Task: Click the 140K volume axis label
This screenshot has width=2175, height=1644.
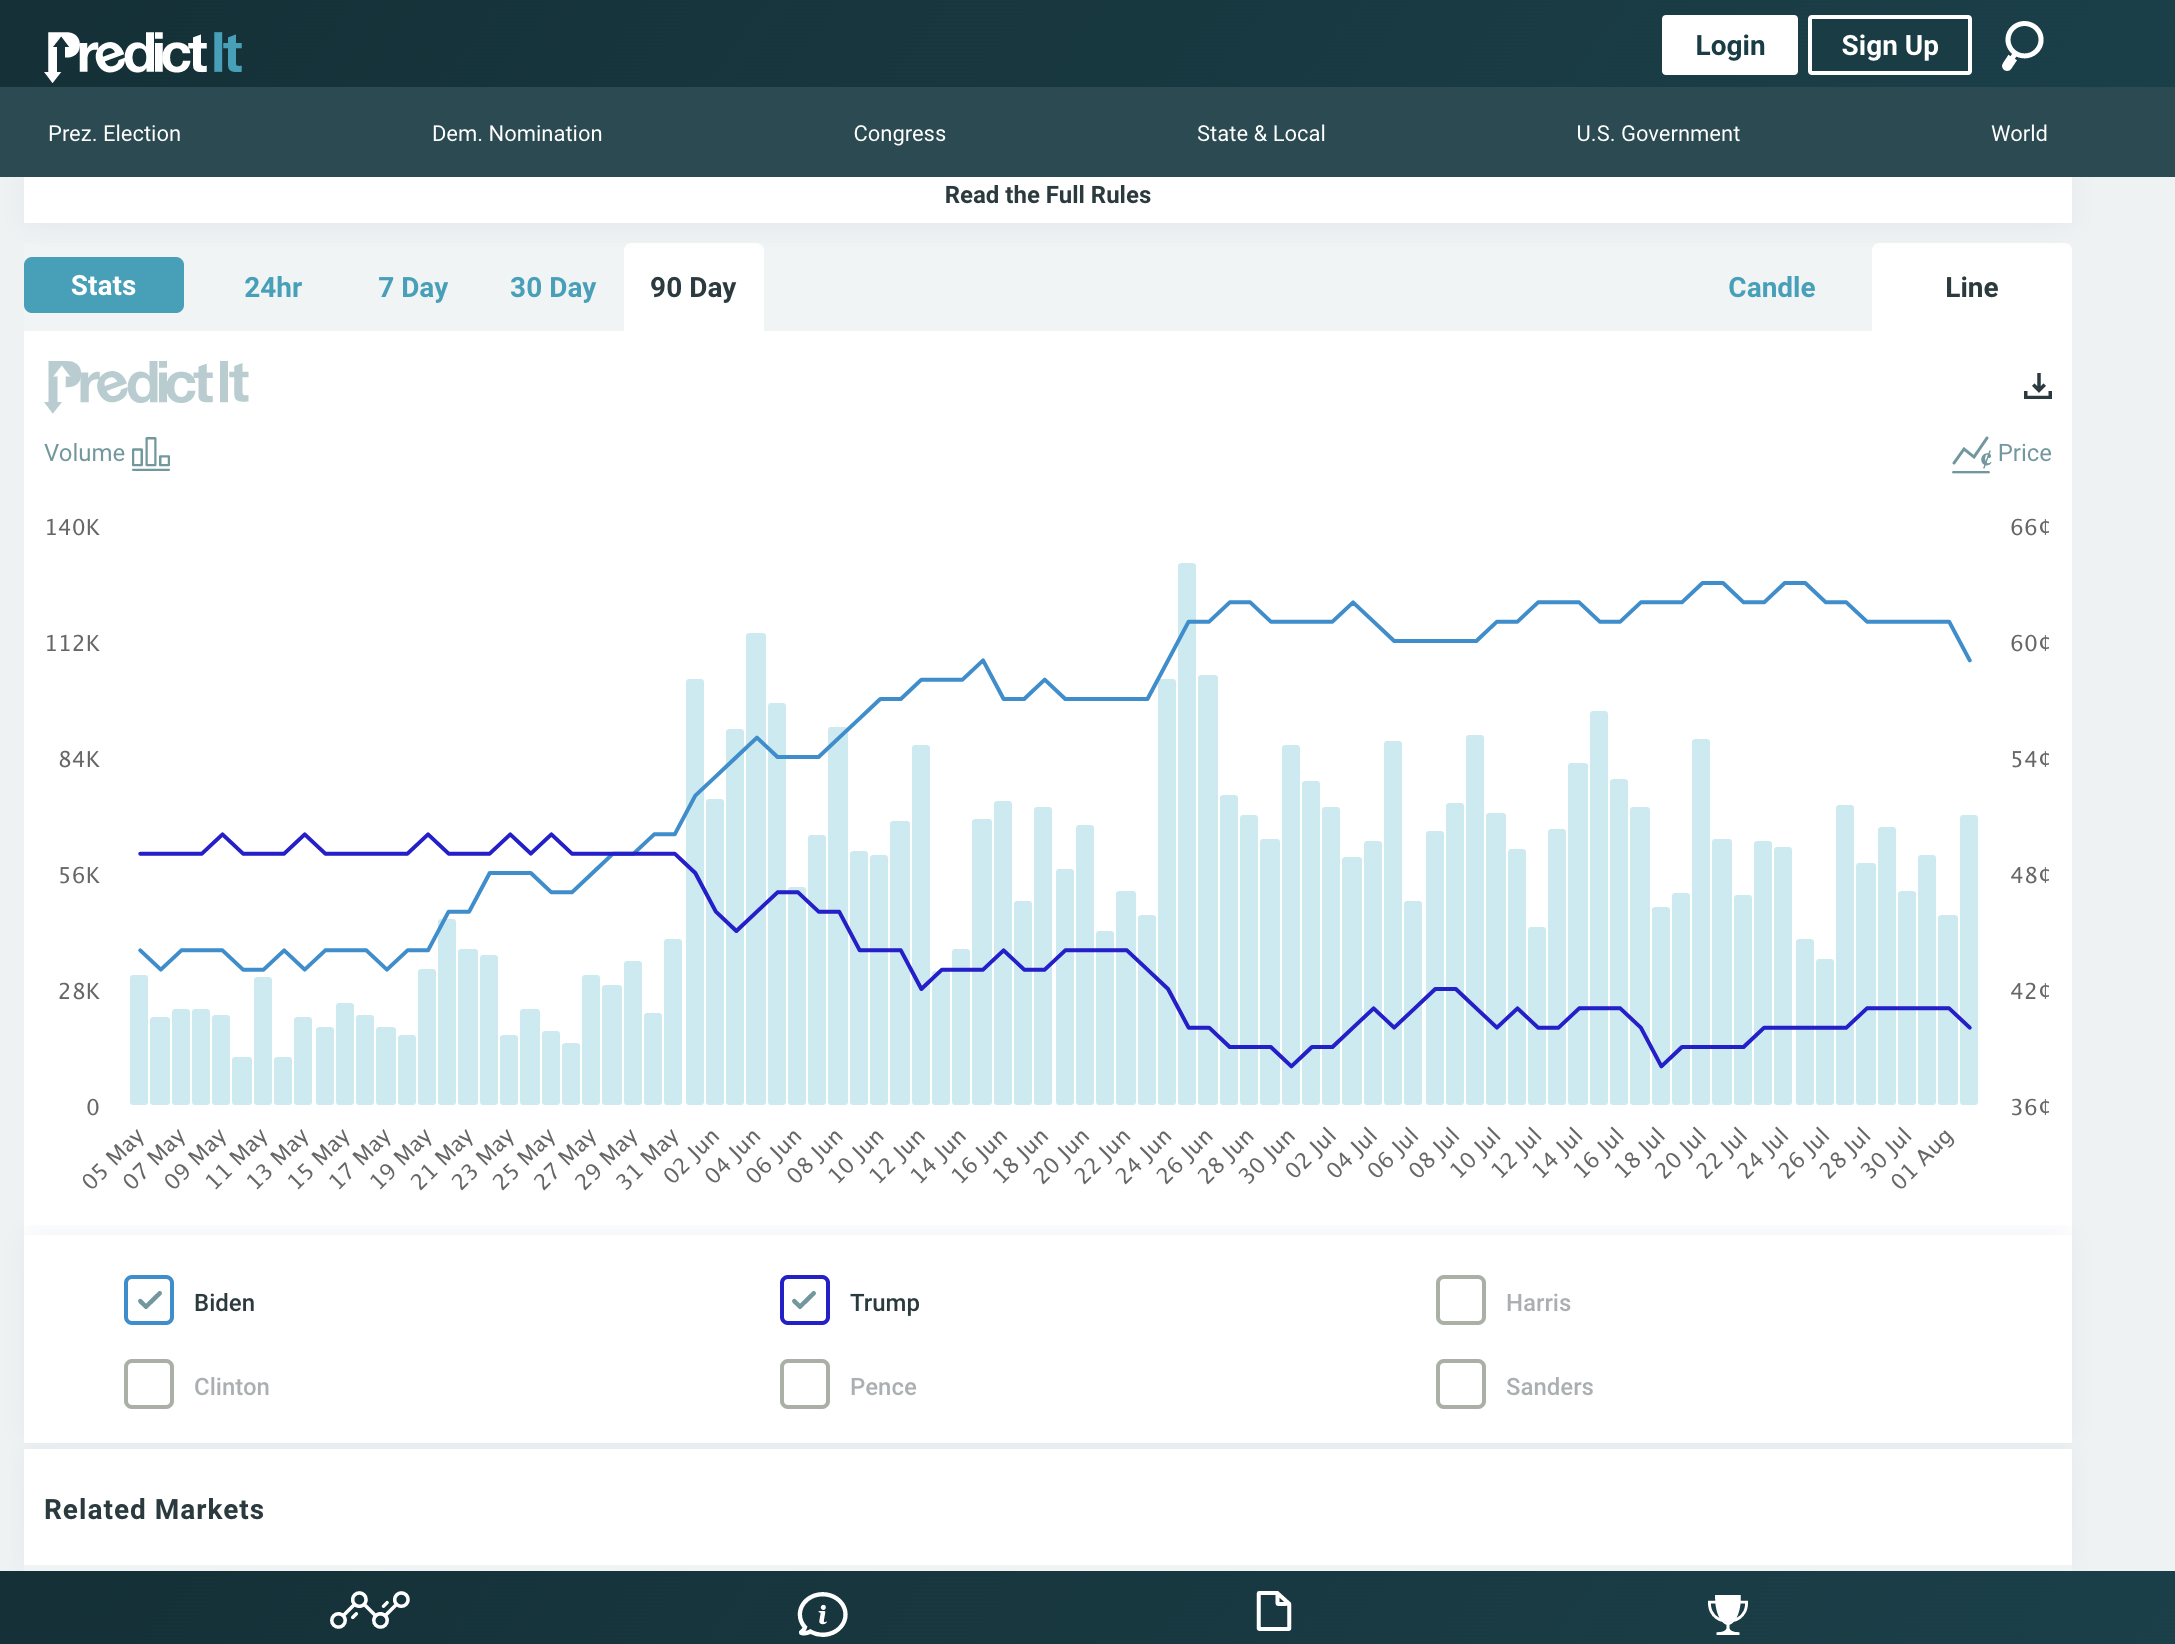Action: pyautogui.click(x=72, y=527)
